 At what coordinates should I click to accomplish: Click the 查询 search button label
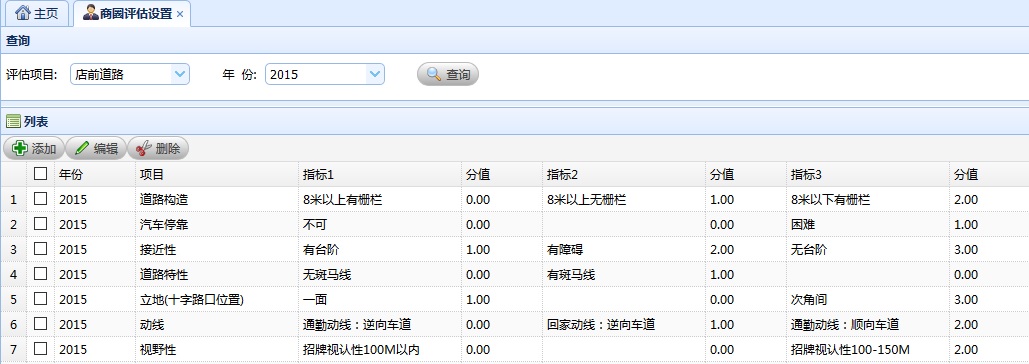pos(458,75)
